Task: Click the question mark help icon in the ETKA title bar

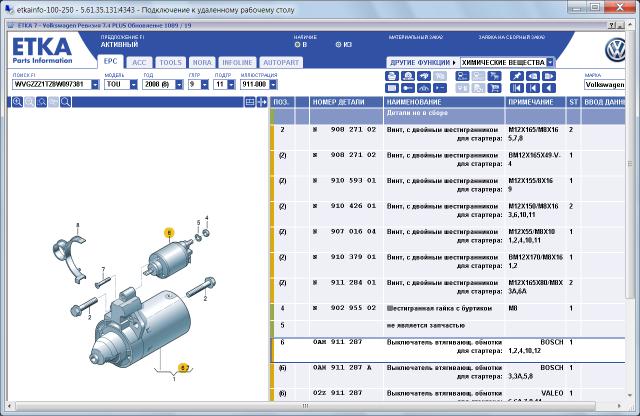Action: tap(611, 25)
